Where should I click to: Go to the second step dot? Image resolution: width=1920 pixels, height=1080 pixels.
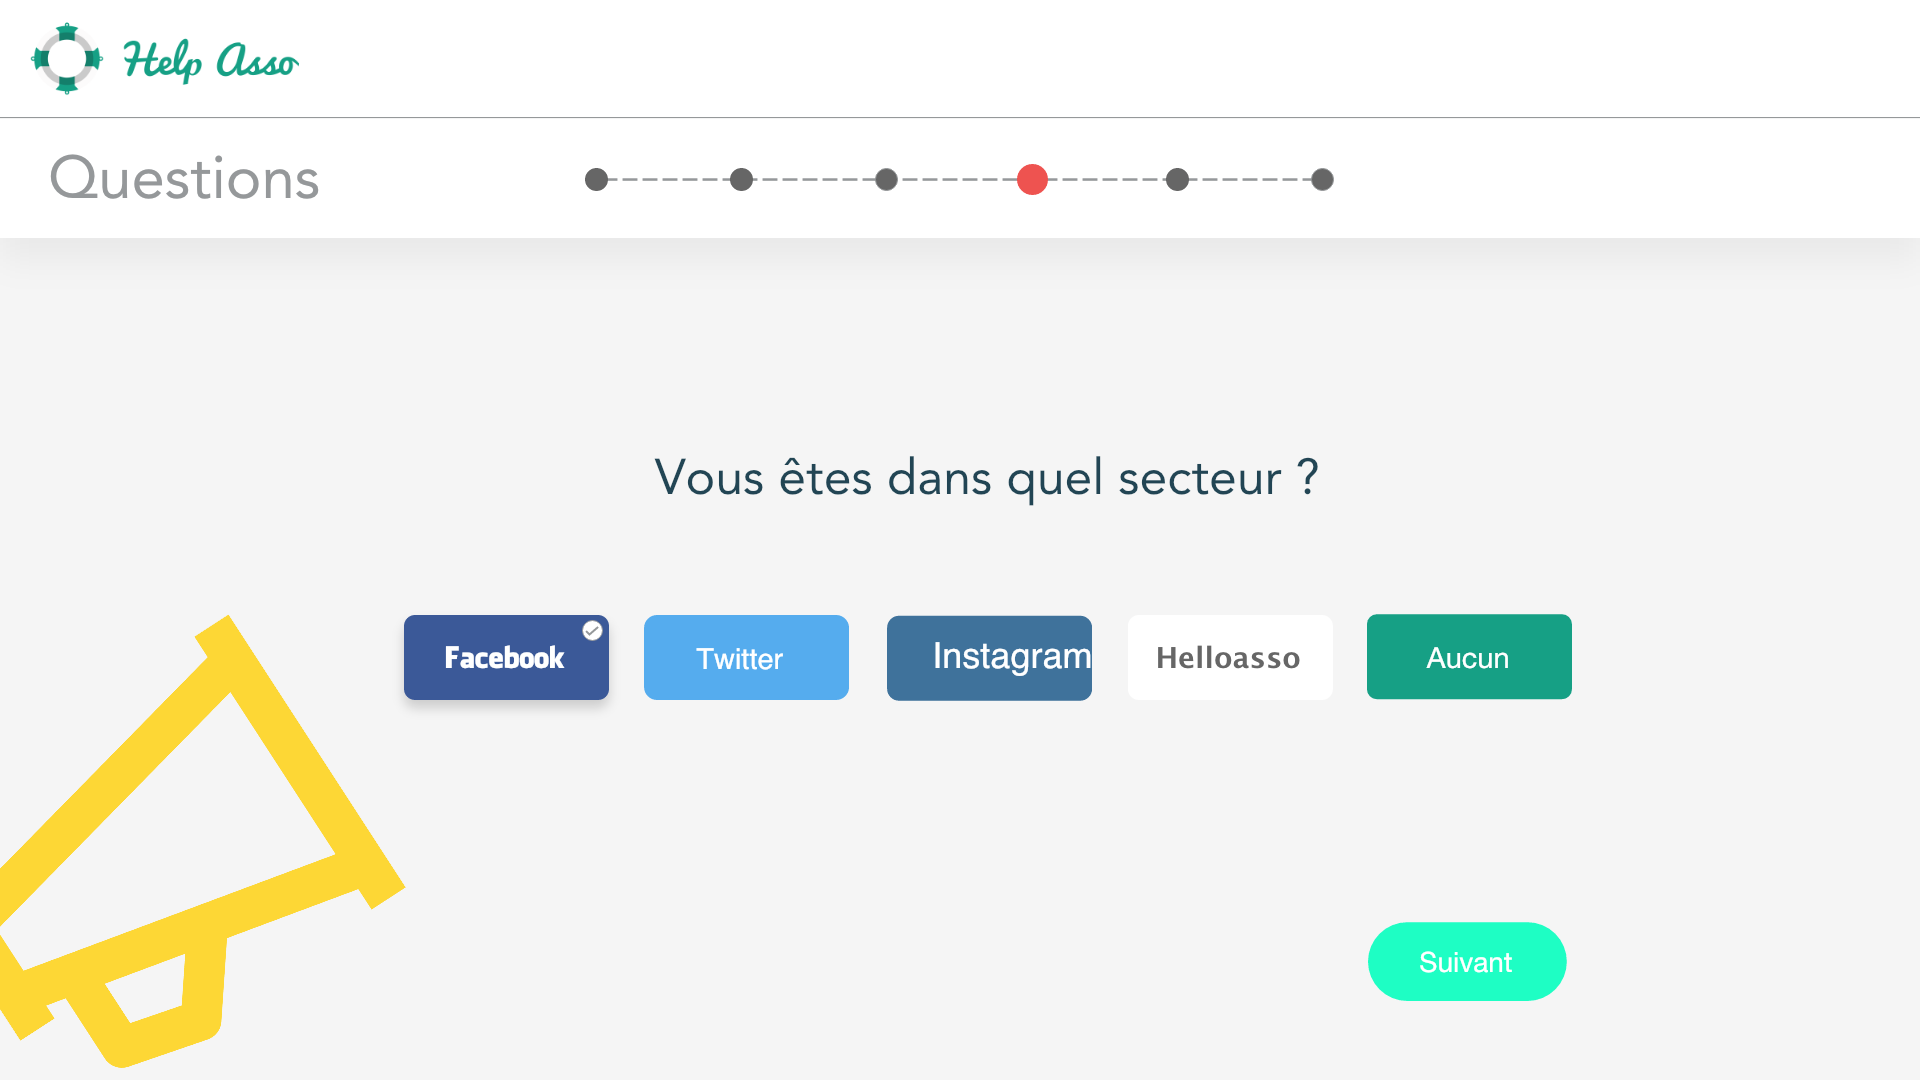(x=741, y=179)
